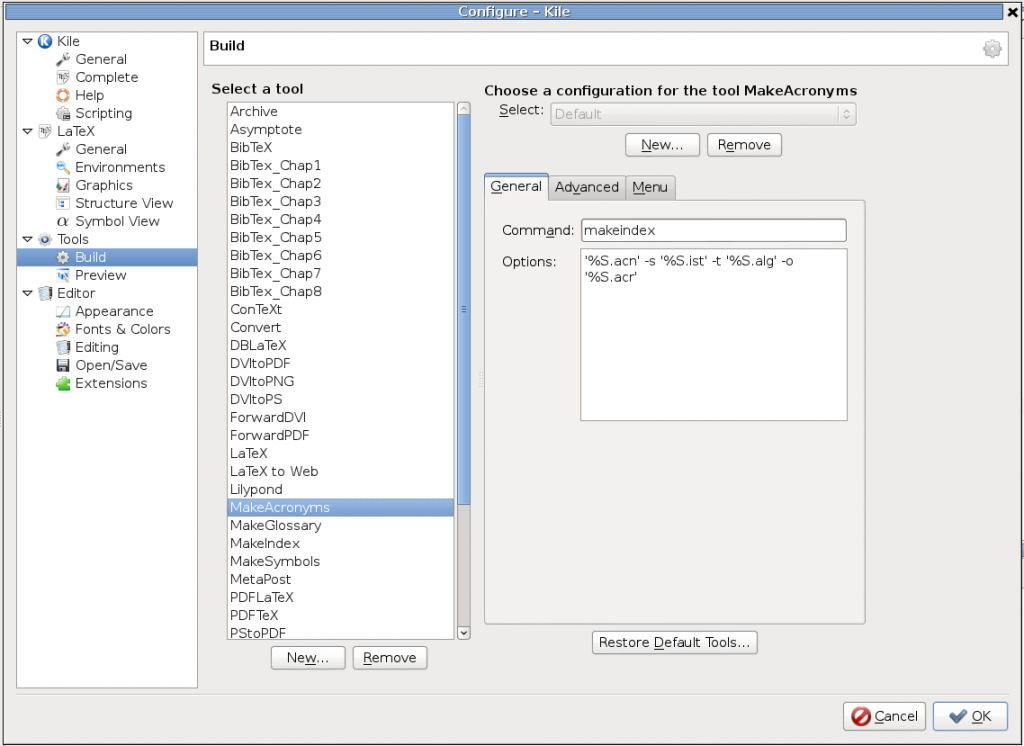Click the tool list scroll up arrow
The image size is (1024, 746).
point(464,108)
